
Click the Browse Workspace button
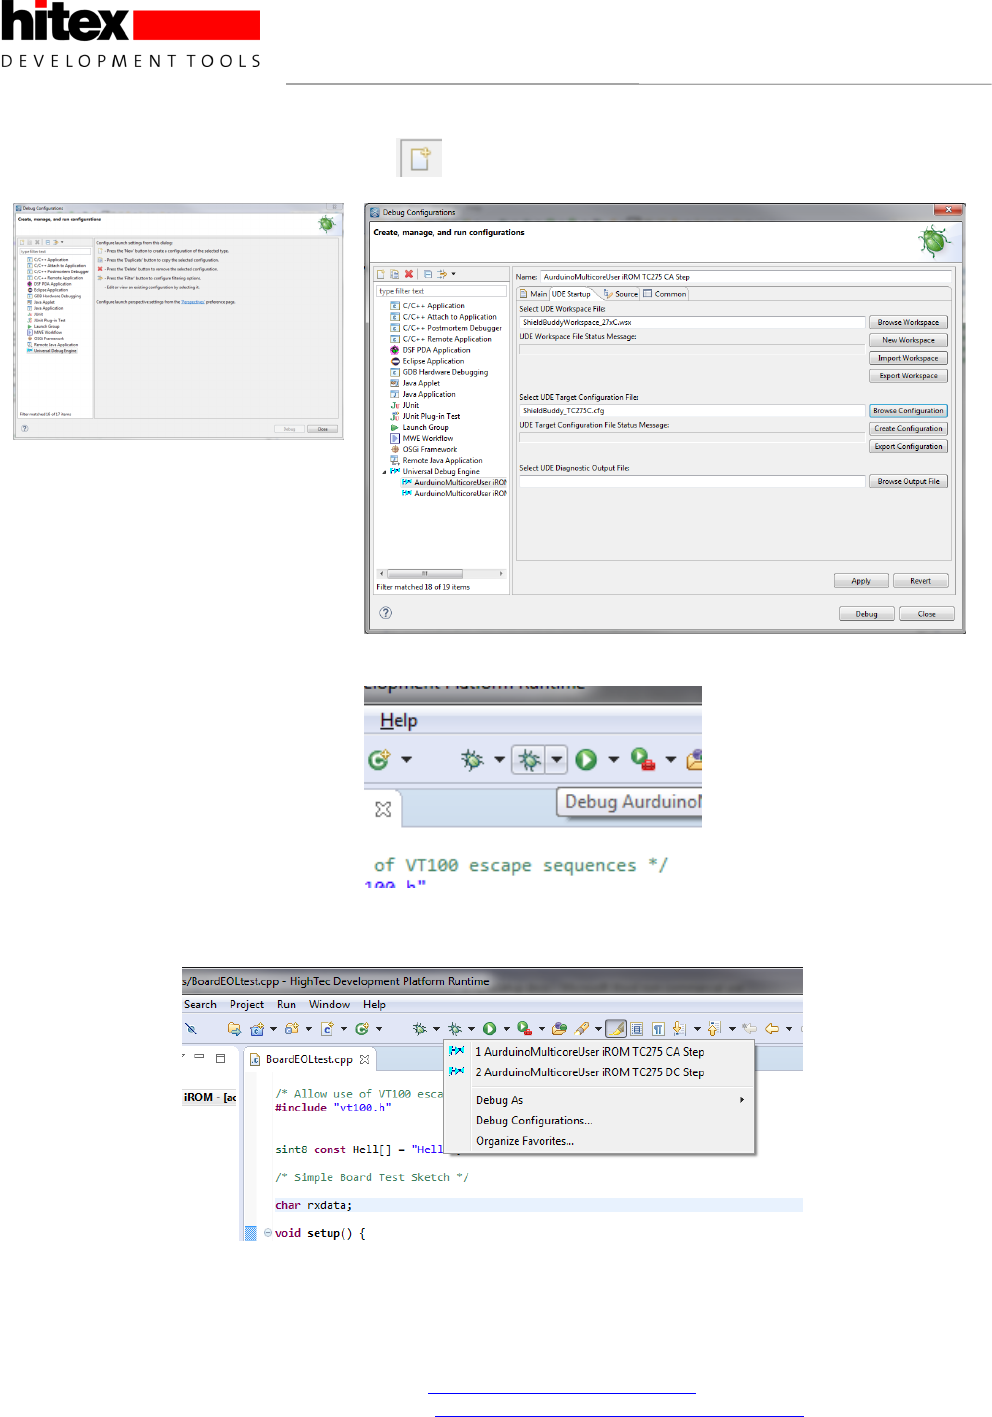tap(908, 322)
